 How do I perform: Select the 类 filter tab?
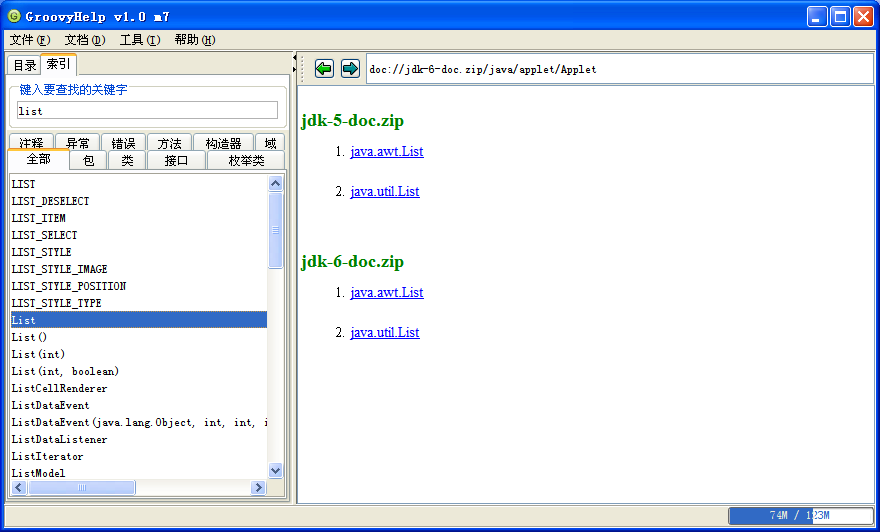point(127,160)
